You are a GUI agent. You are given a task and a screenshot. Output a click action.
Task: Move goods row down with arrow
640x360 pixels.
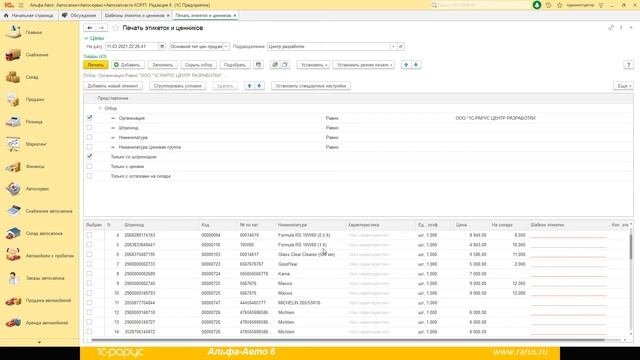[x=416, y=65]
